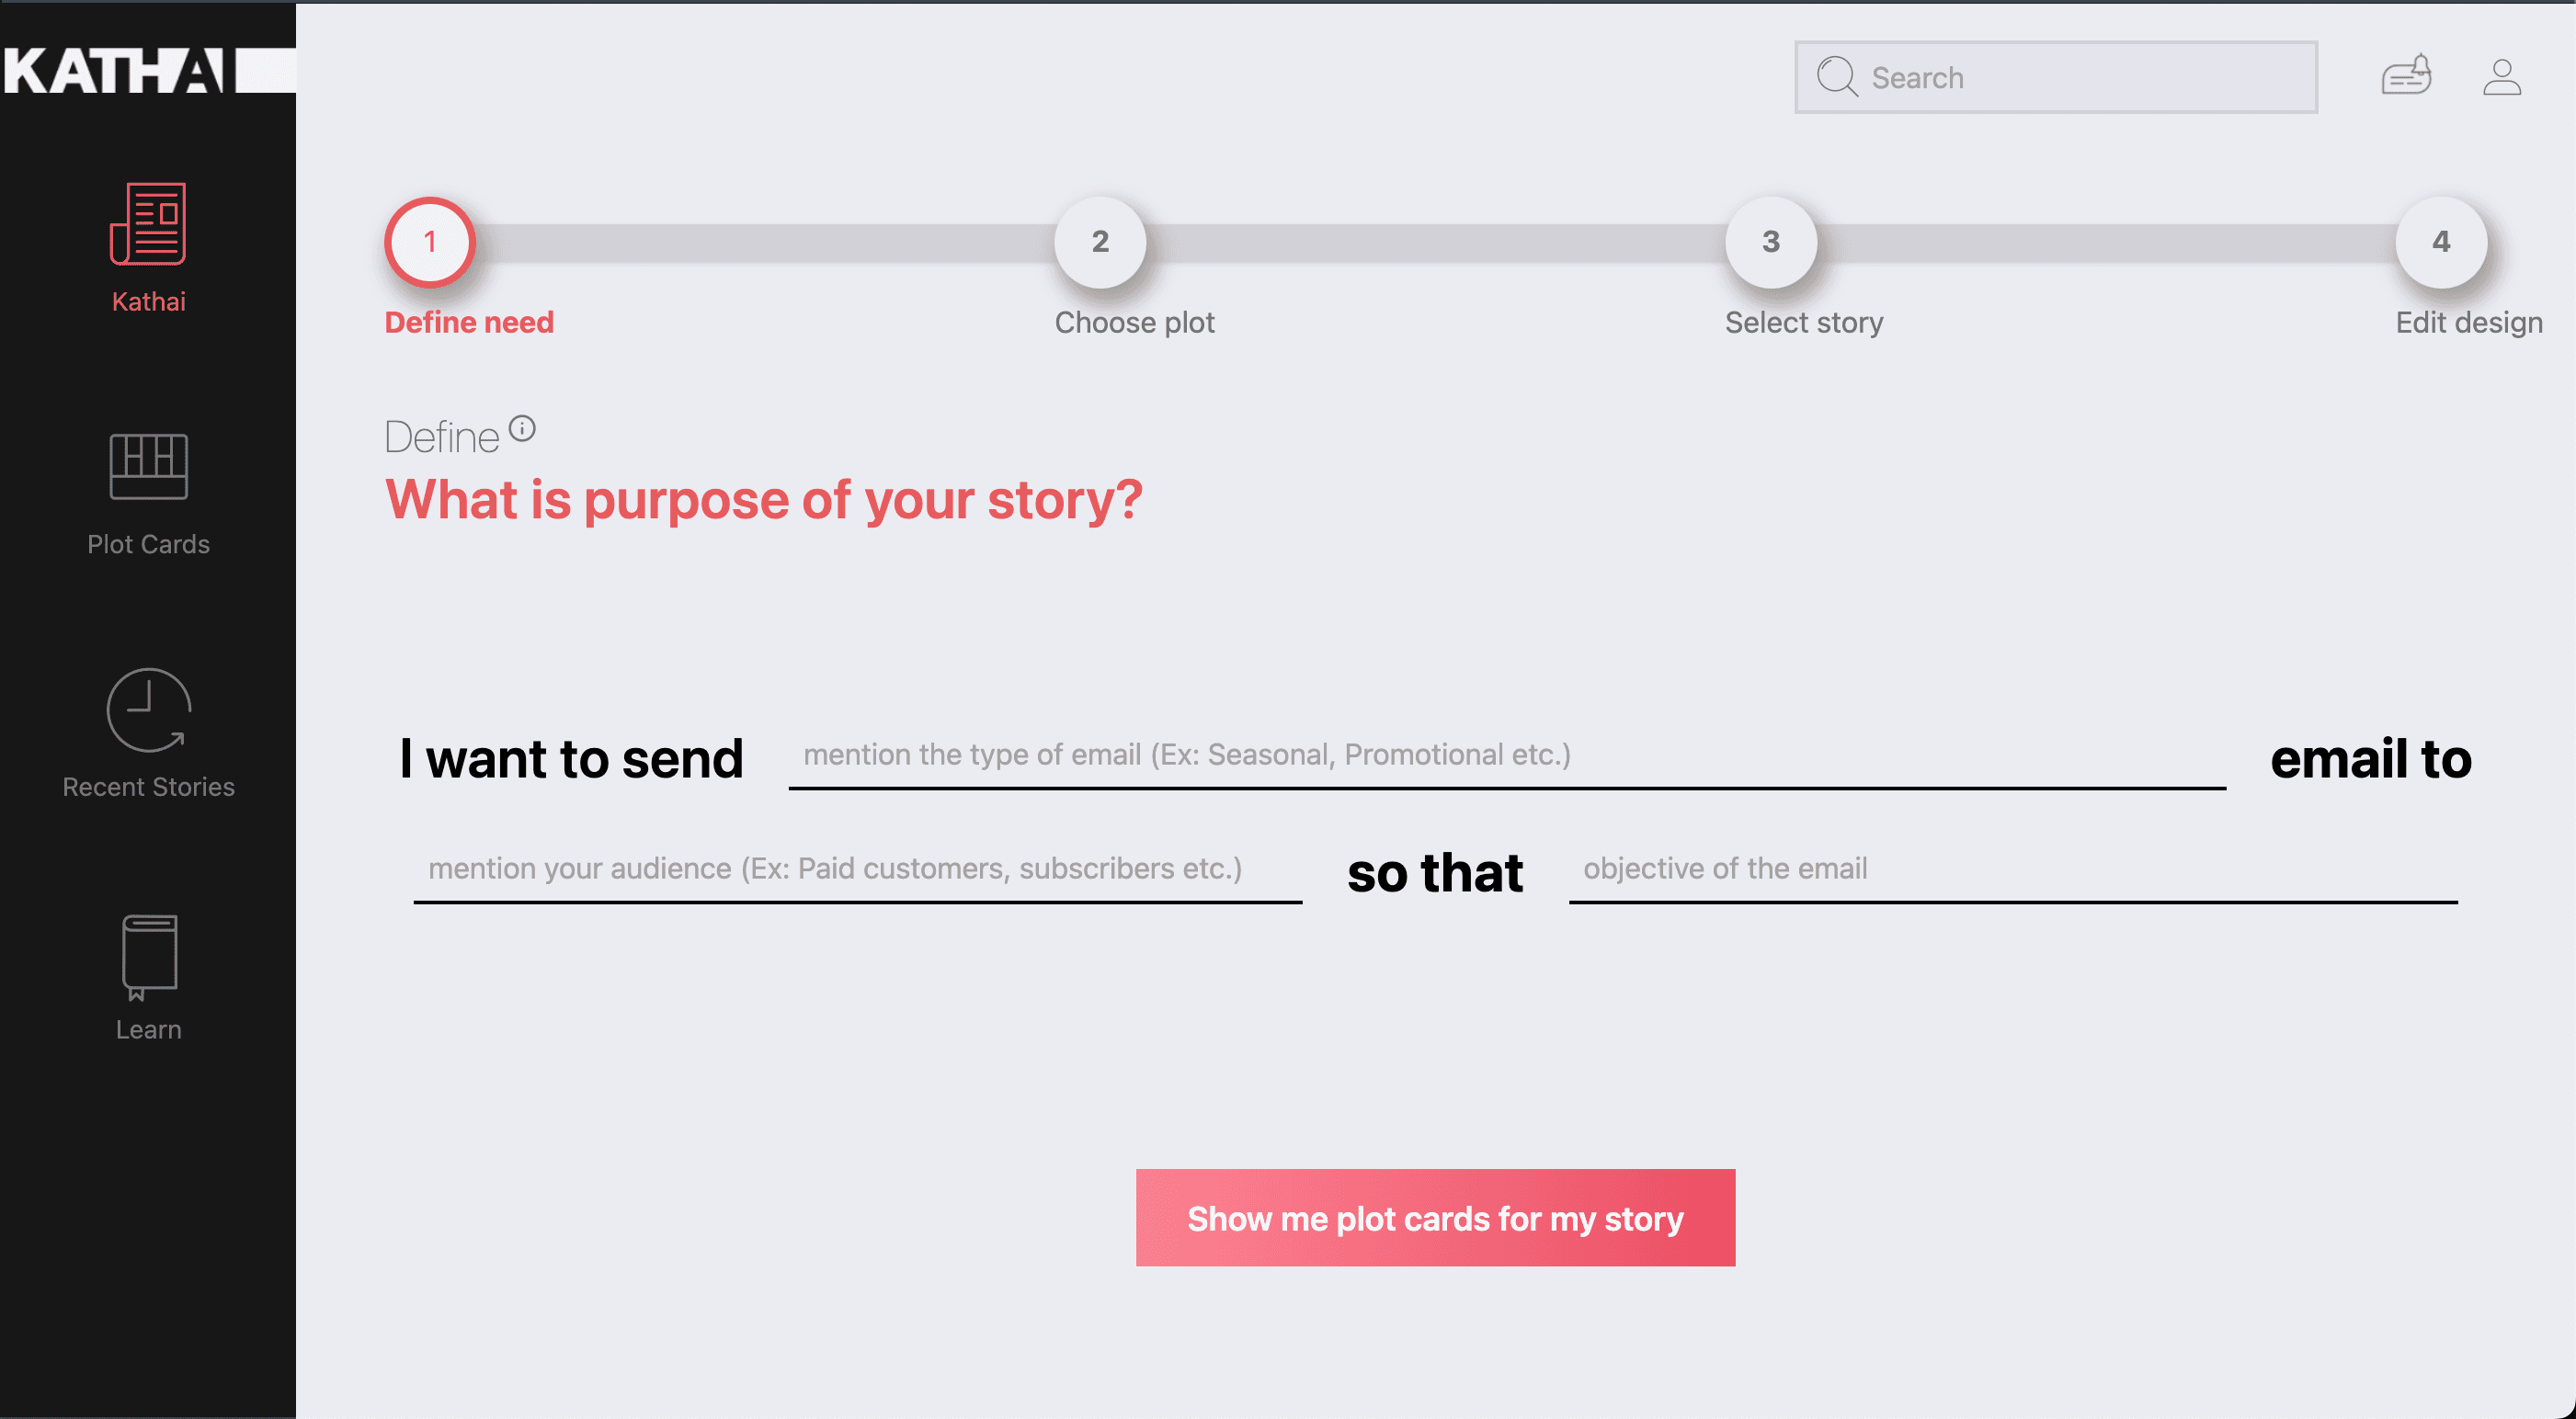
Task: Jump to step 4 circle
Action: tap(2440, 242)
